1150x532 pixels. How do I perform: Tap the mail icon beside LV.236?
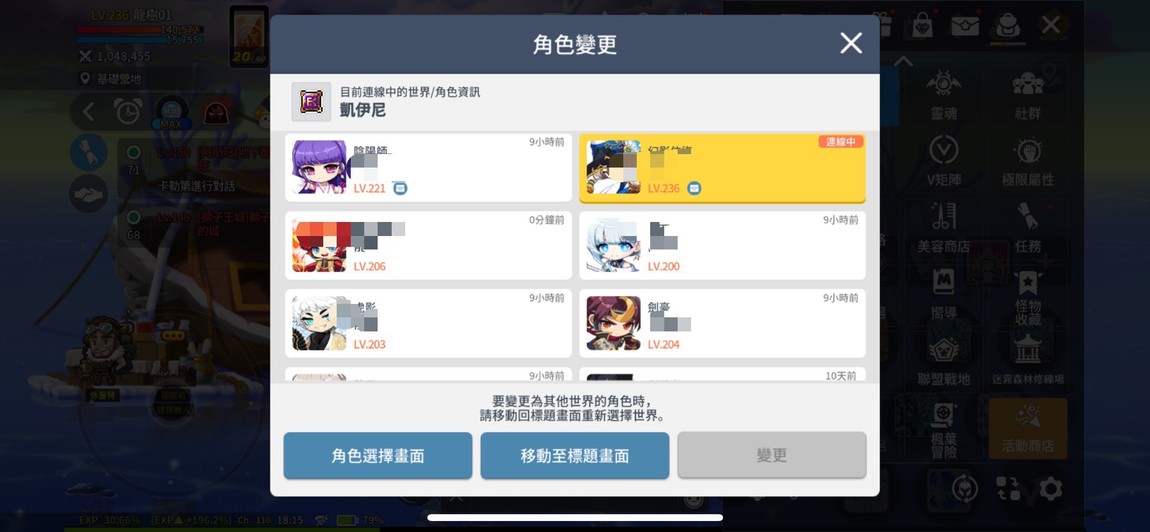click(694, 189)
